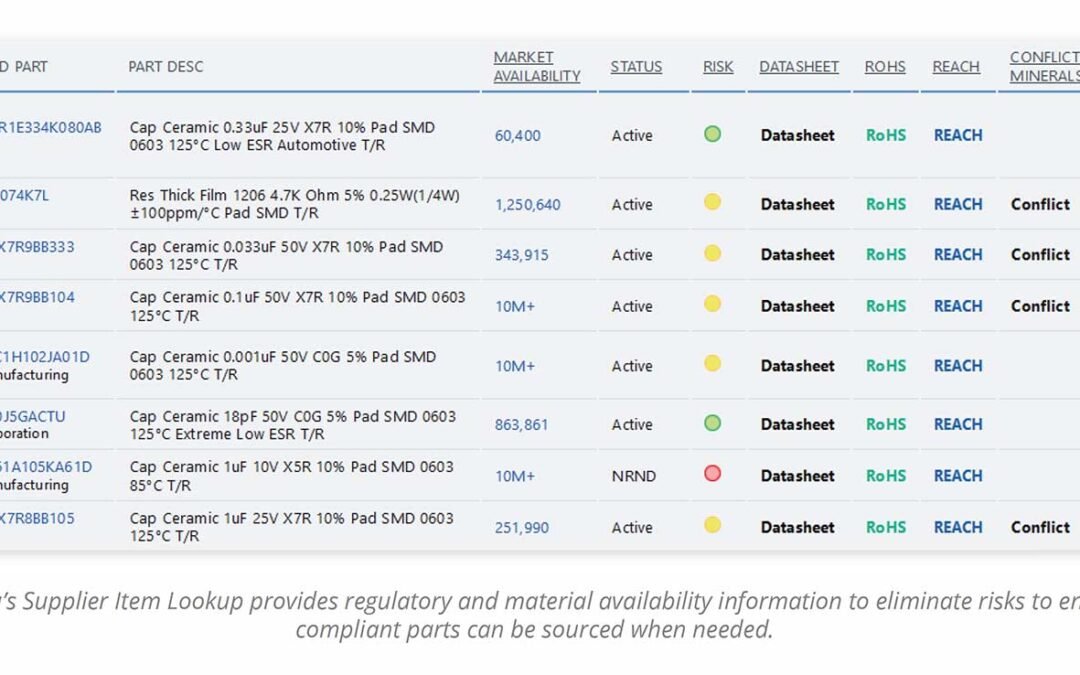Open REACH link for 1uF 25V capacitor

click(958, 527)
